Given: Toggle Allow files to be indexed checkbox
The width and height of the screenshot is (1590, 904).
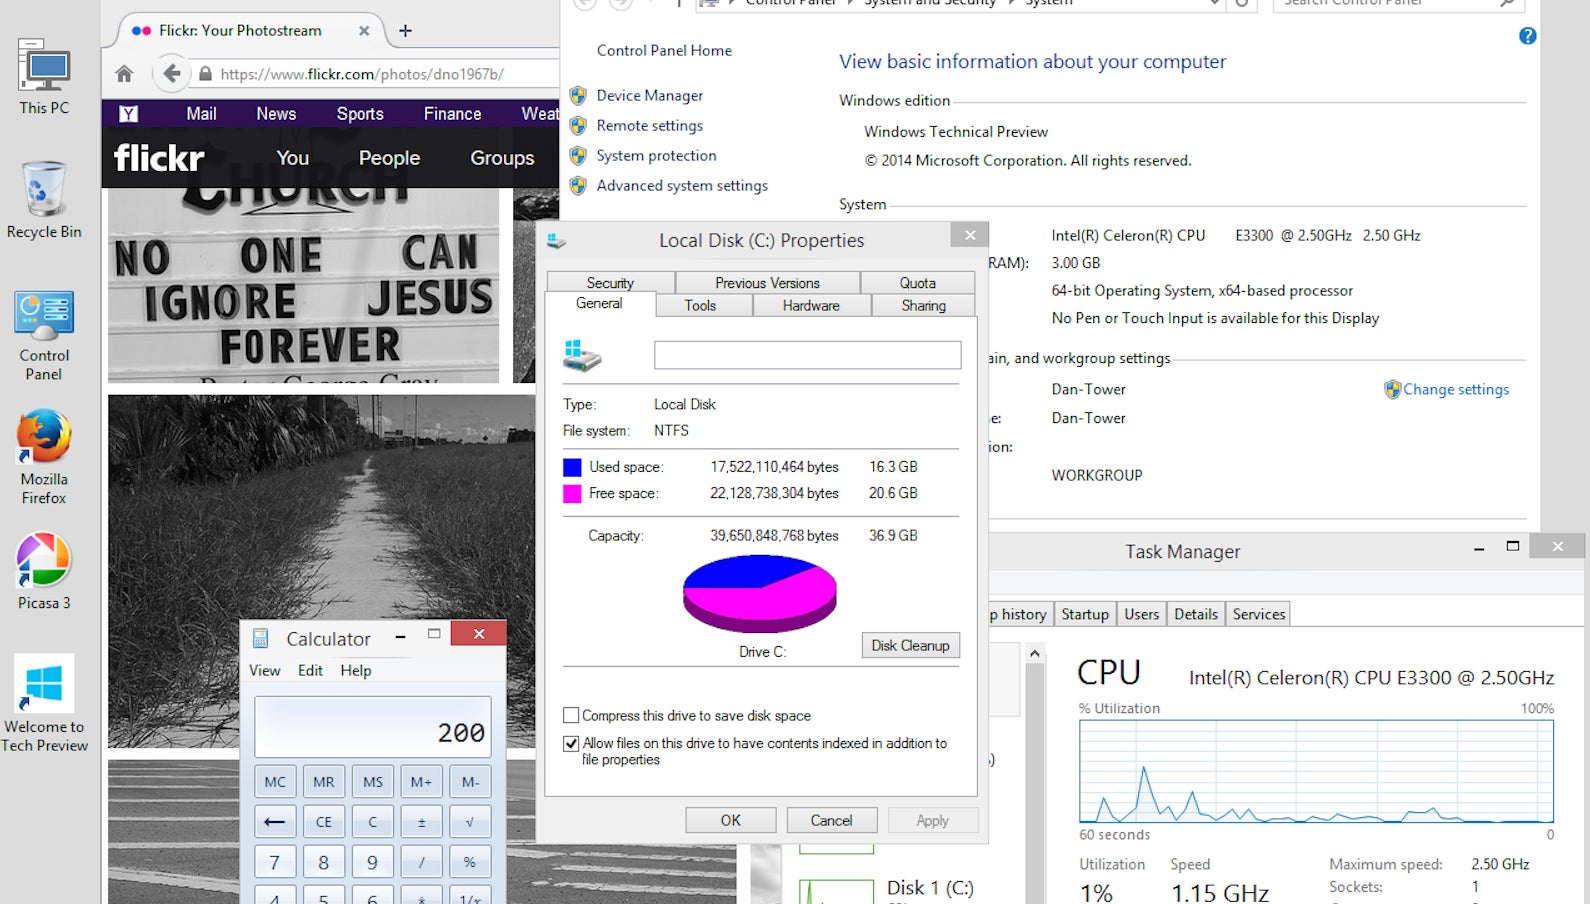Looking at the screenshot, I should 571,743.
